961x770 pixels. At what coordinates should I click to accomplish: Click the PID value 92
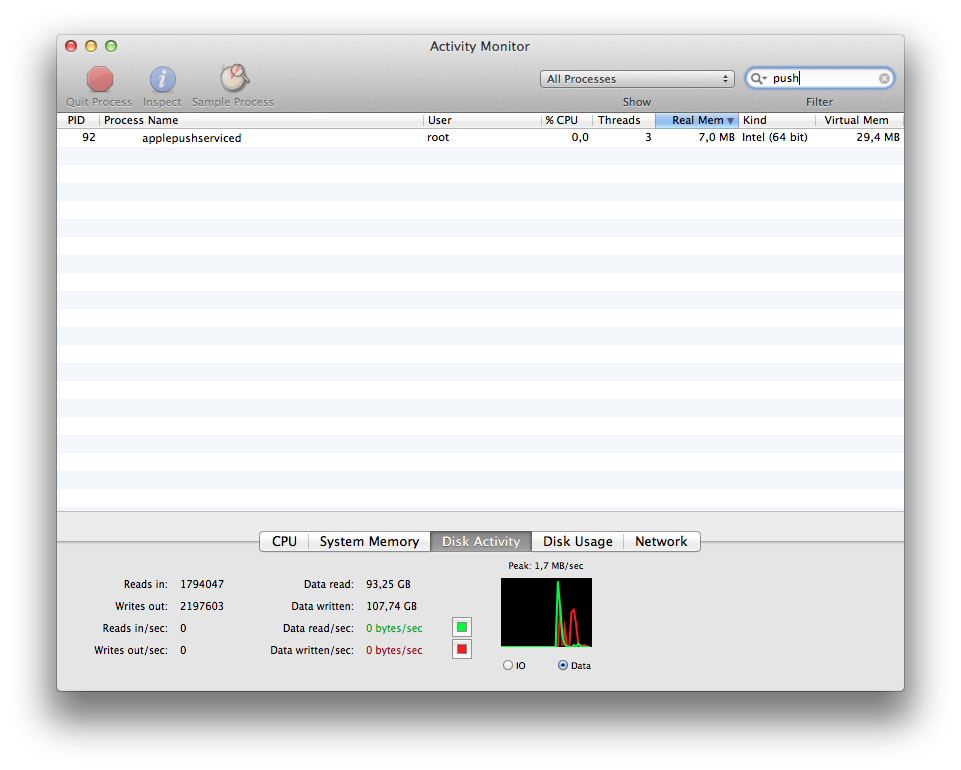(x=89, y=137)
